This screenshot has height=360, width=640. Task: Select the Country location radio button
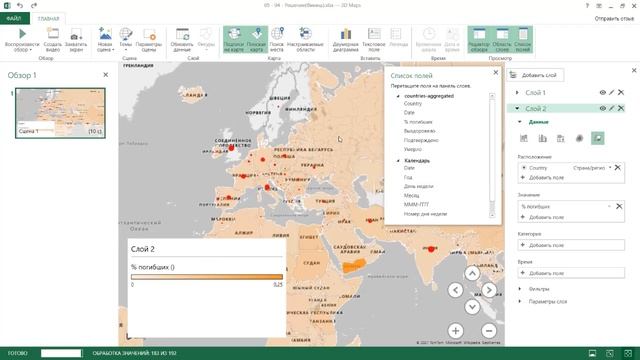[x=524, y=168]
